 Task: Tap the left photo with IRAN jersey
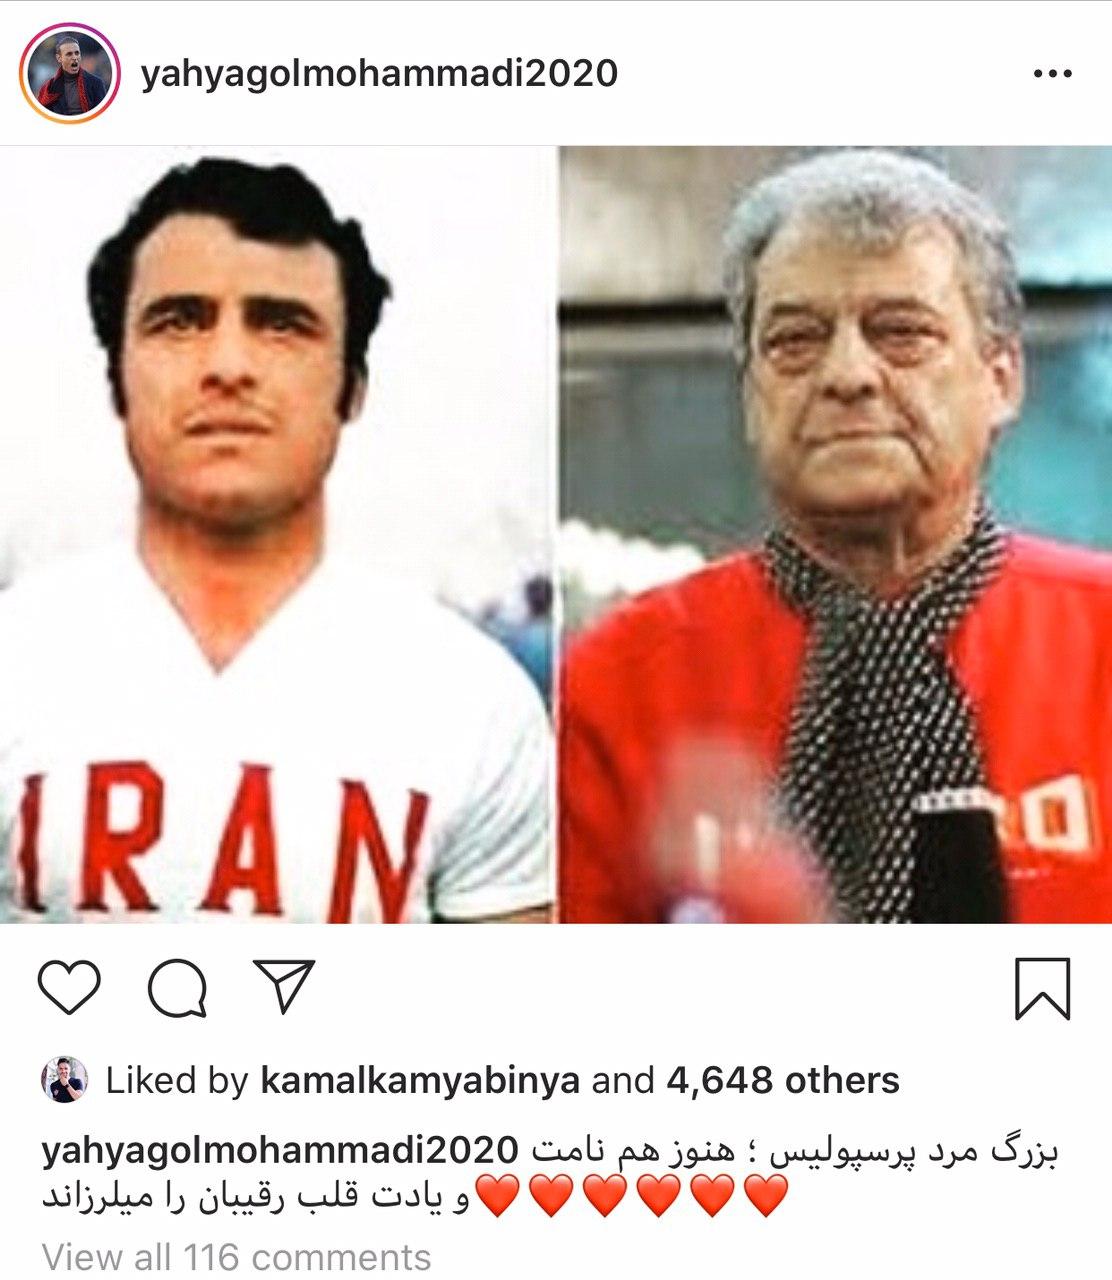277,535
